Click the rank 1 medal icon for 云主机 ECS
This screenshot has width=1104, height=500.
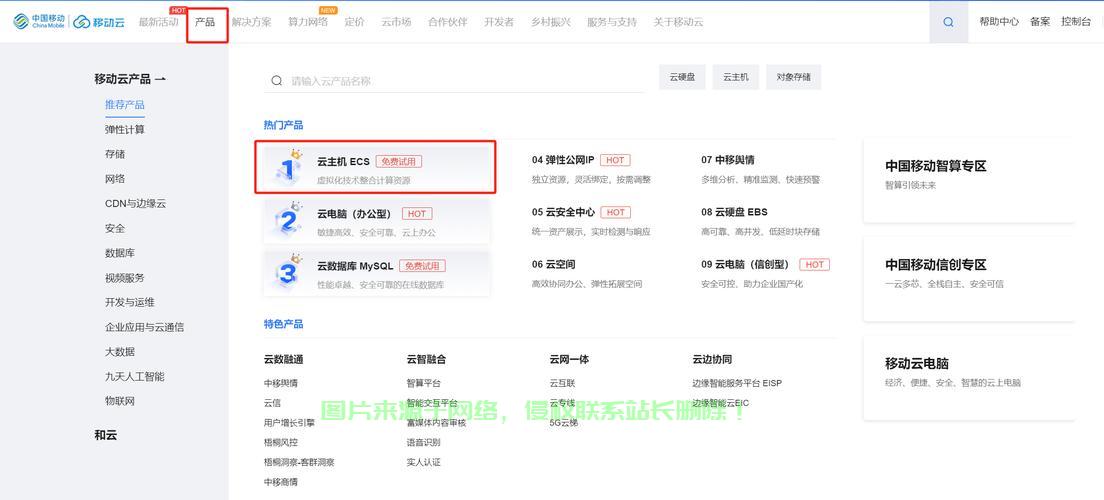point(287,168)
